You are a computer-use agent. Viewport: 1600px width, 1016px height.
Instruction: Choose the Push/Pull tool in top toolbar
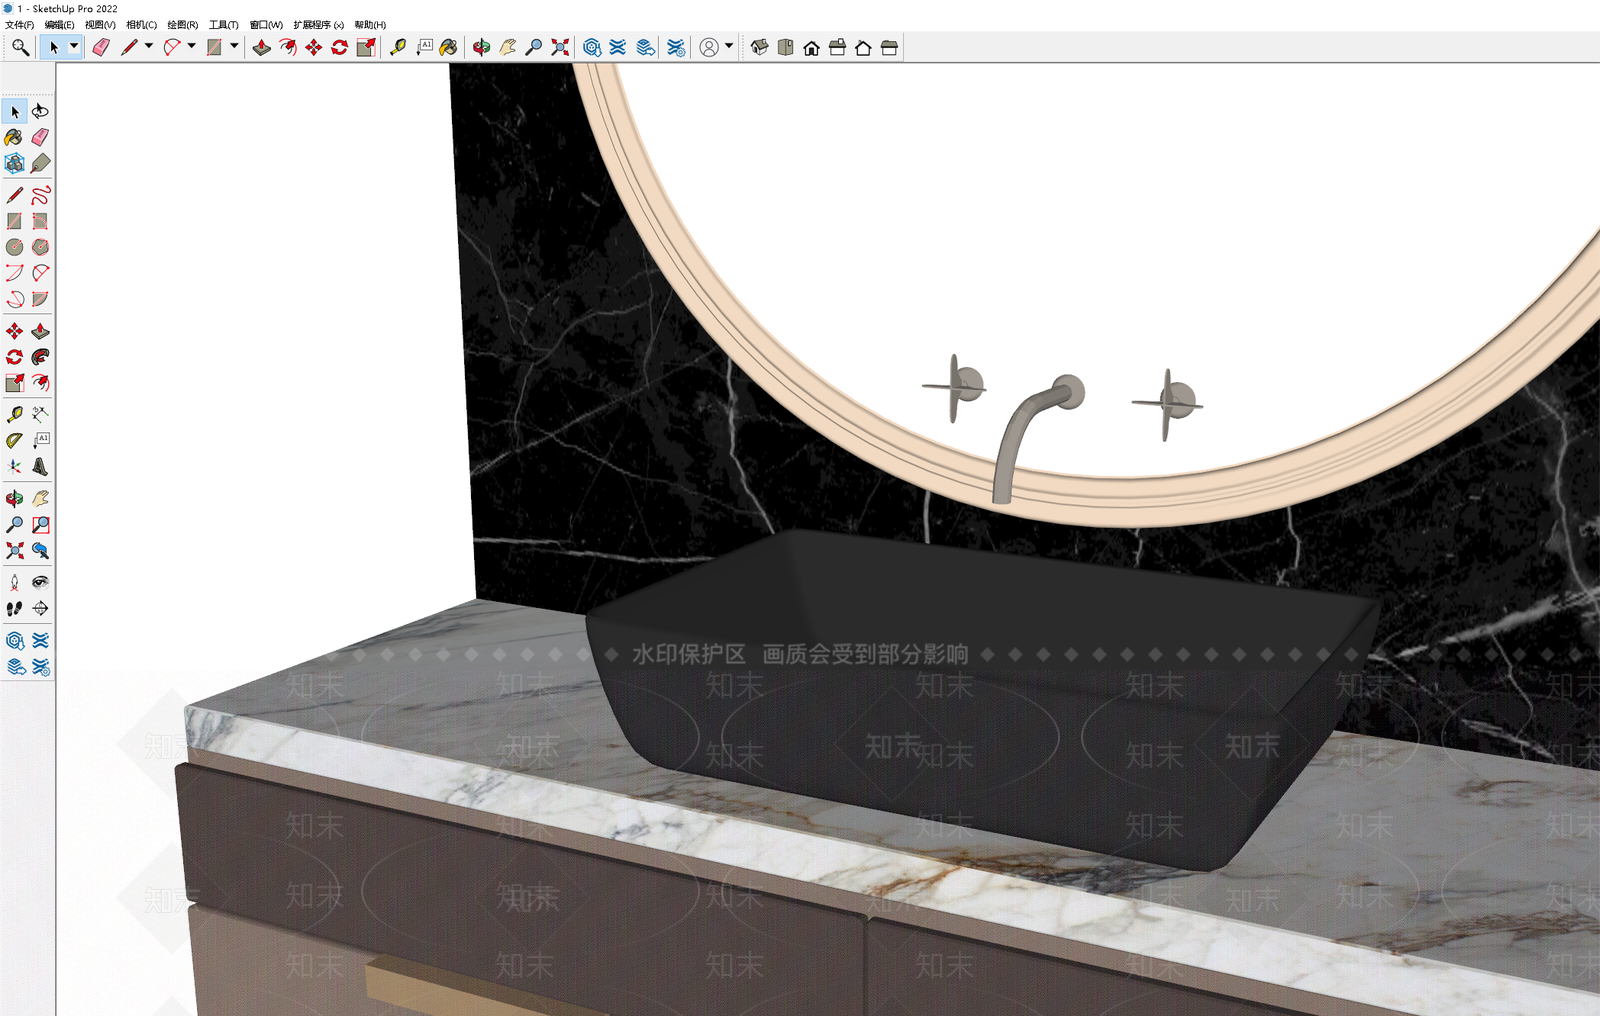[261, 47]
